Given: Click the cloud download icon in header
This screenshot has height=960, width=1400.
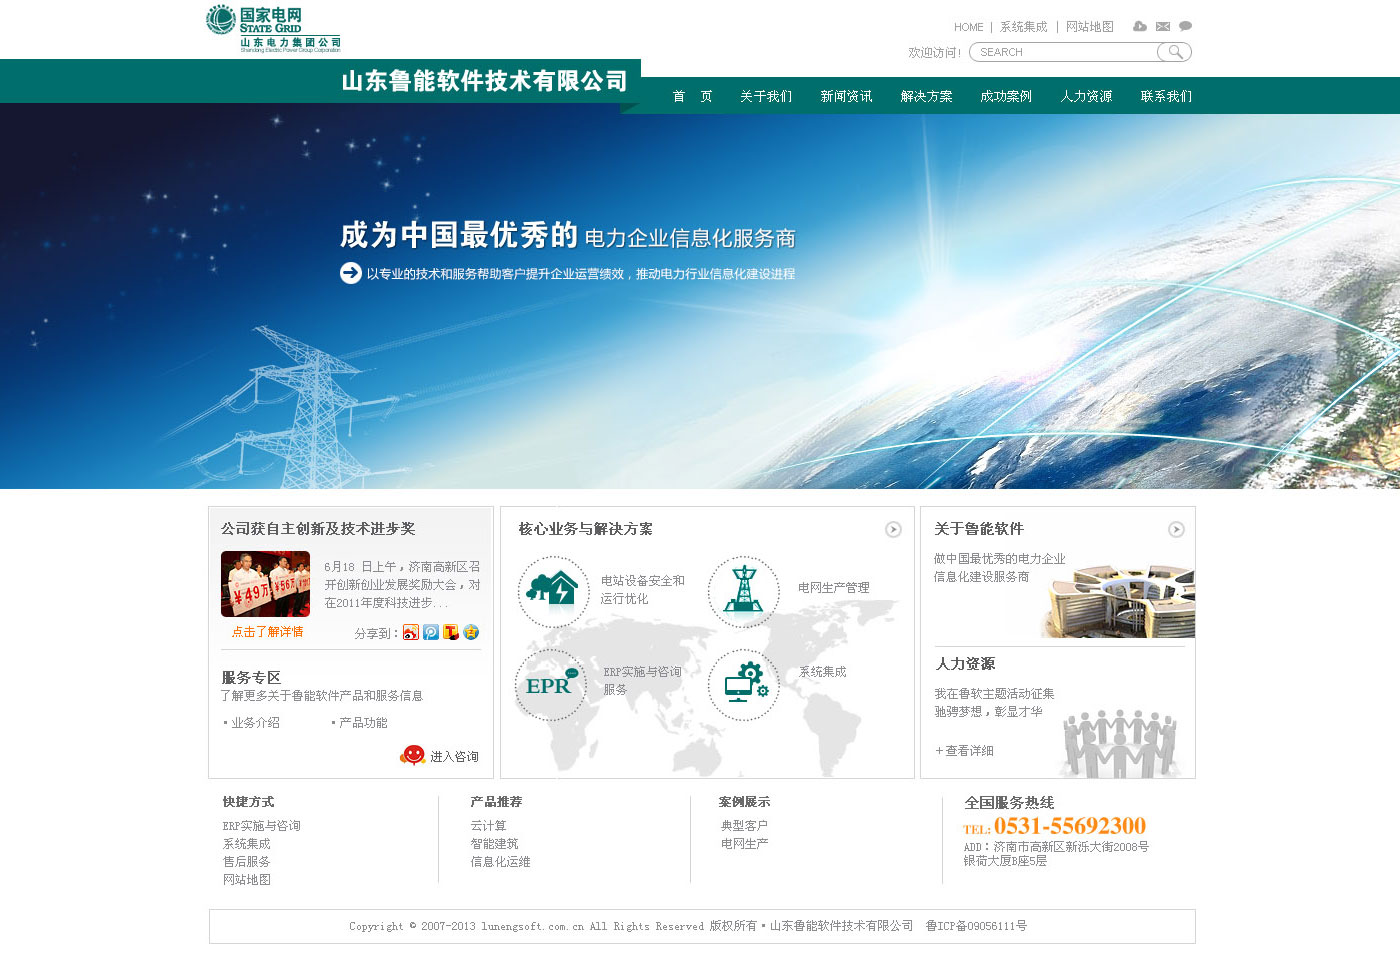Looking at the screenshot, I should click(x=1139, y=26).
